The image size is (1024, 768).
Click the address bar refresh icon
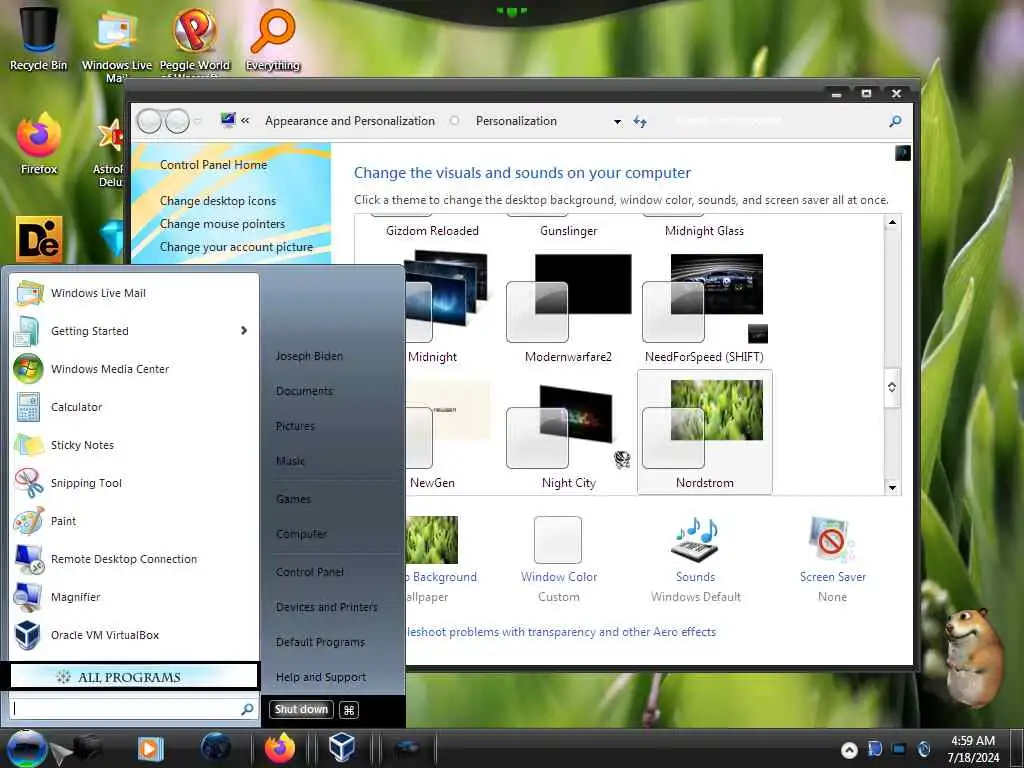[x=640, y=121]
